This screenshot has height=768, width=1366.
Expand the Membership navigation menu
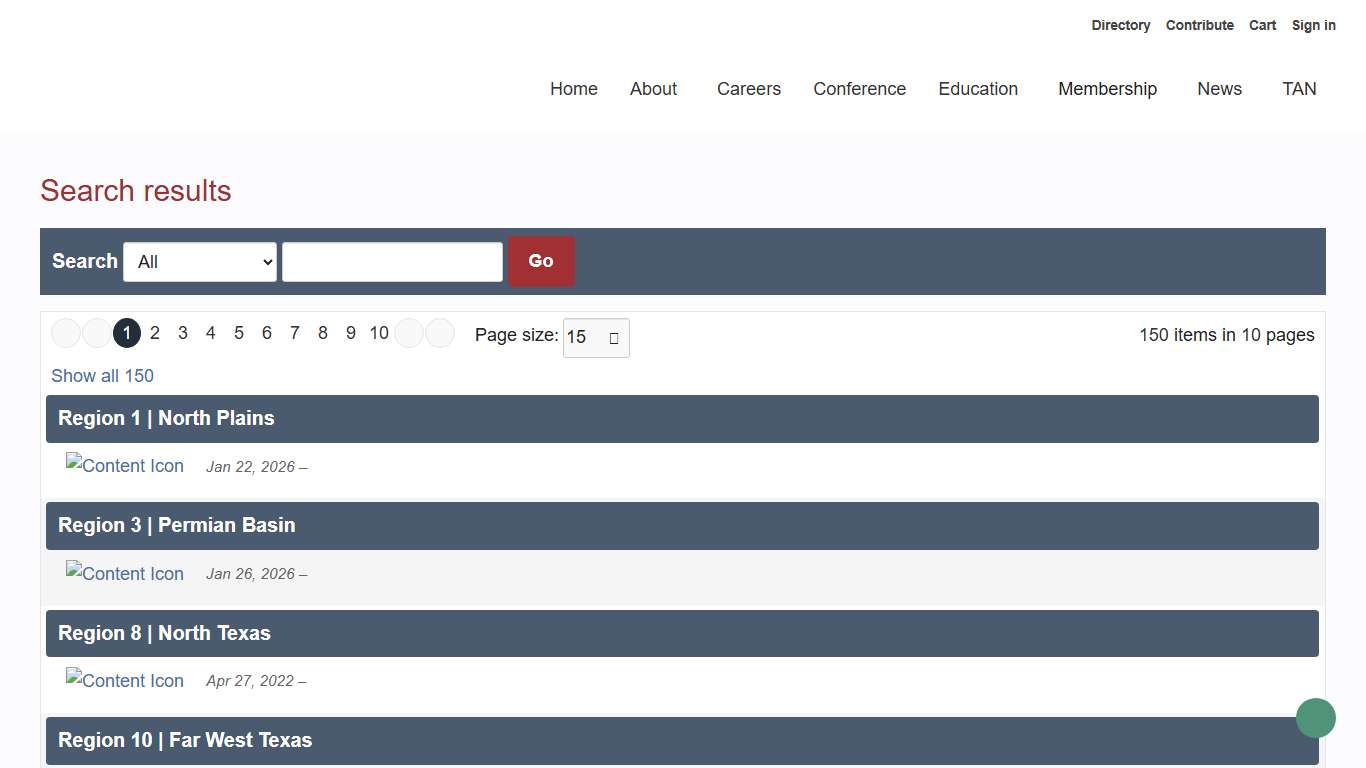(x=1107, y=89)
